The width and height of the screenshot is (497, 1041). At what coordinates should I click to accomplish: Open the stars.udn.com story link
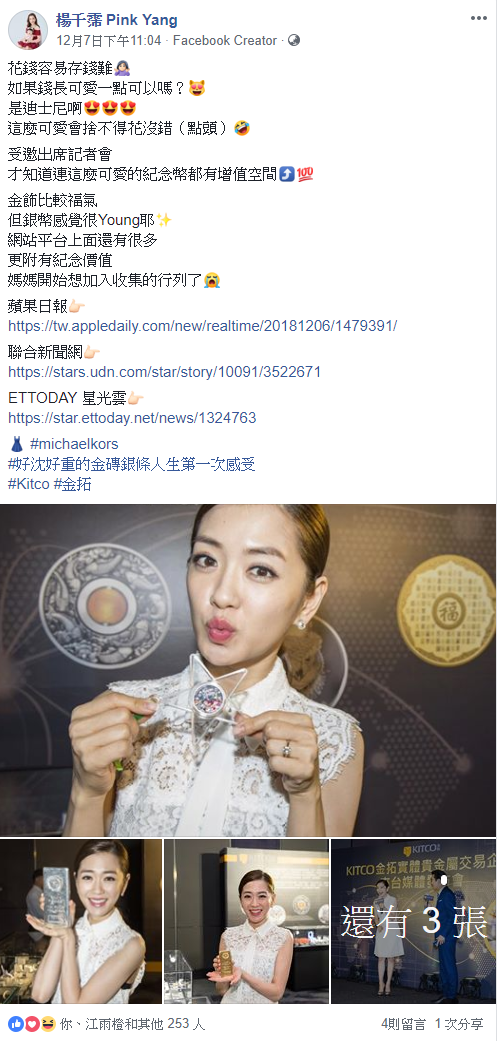165,372
